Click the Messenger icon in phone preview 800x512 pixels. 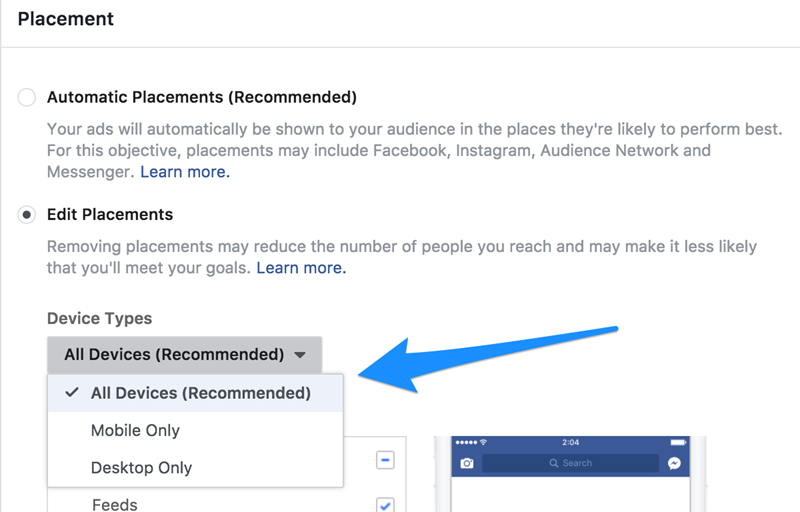point(675,463)
